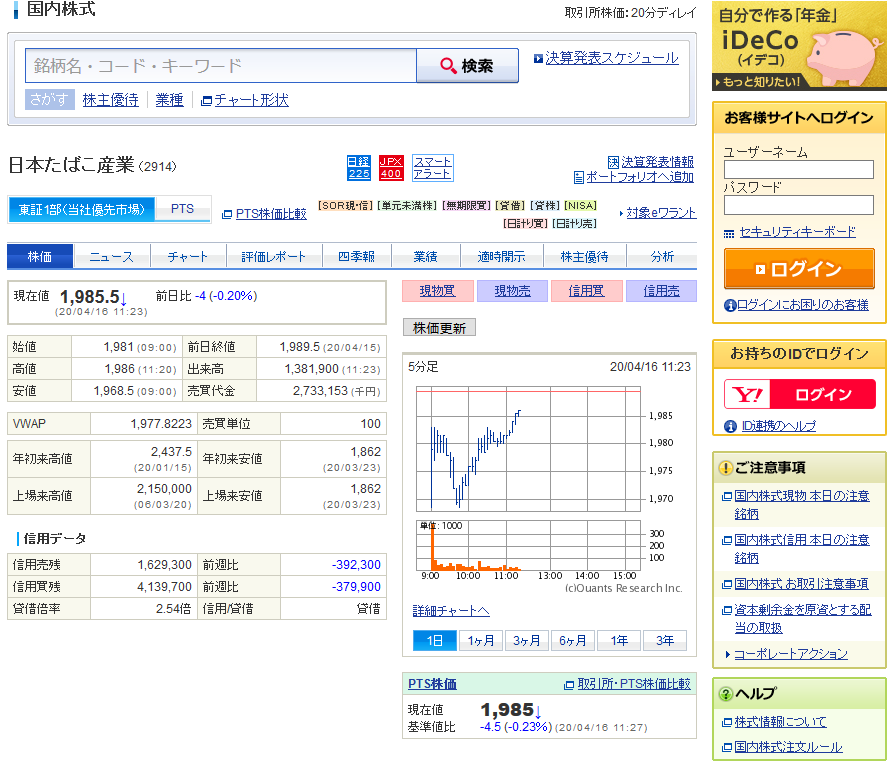
Task: Open 株式情報について help link
Action: pos(780,722)
